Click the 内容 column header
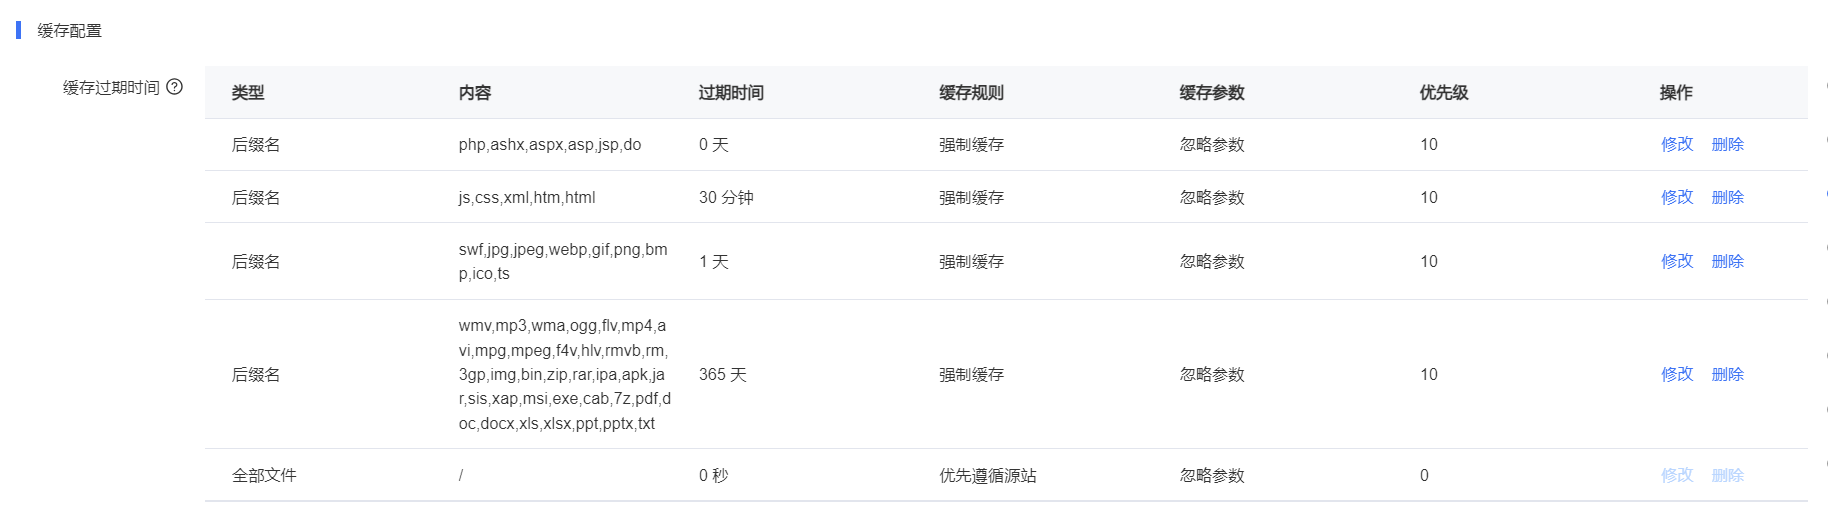 pos(475,93)
